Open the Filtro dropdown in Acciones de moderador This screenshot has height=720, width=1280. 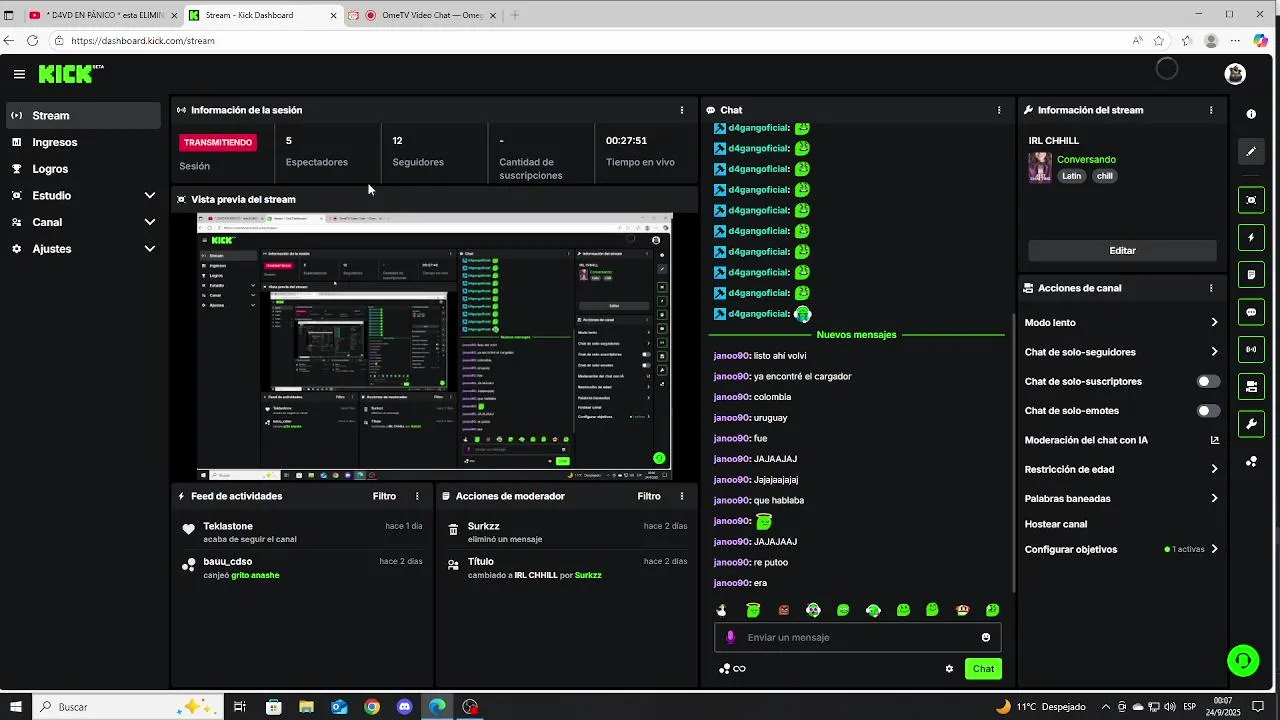tap(649, 496)
